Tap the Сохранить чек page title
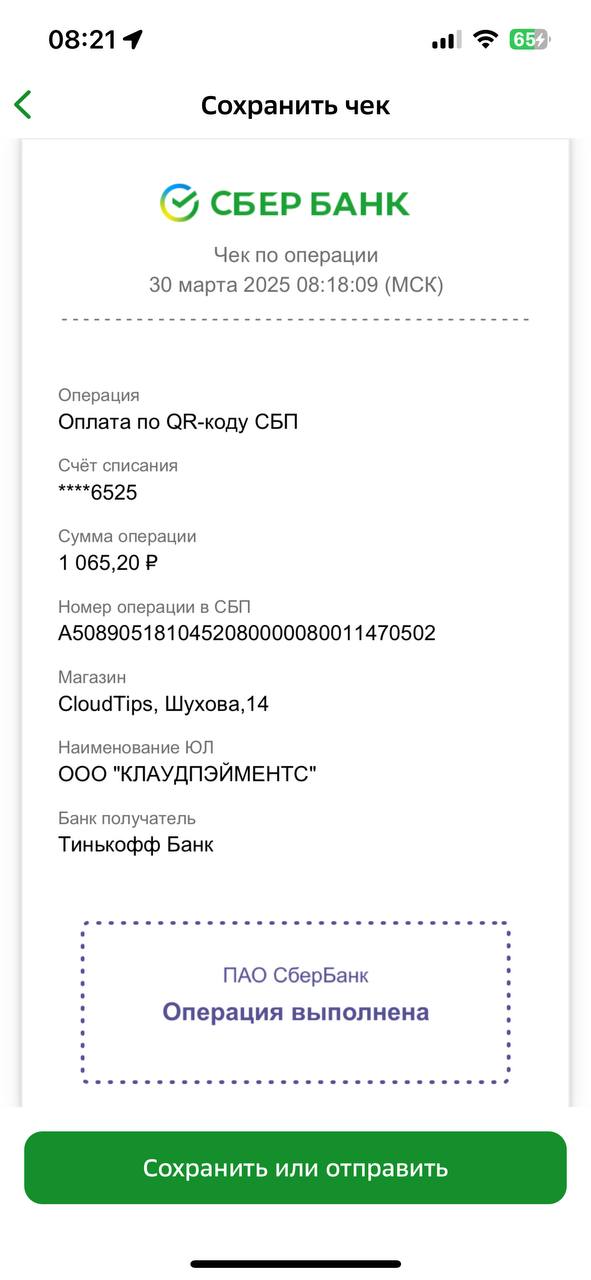This screenshot has width=591, height=1280. (x=295, y=105)
